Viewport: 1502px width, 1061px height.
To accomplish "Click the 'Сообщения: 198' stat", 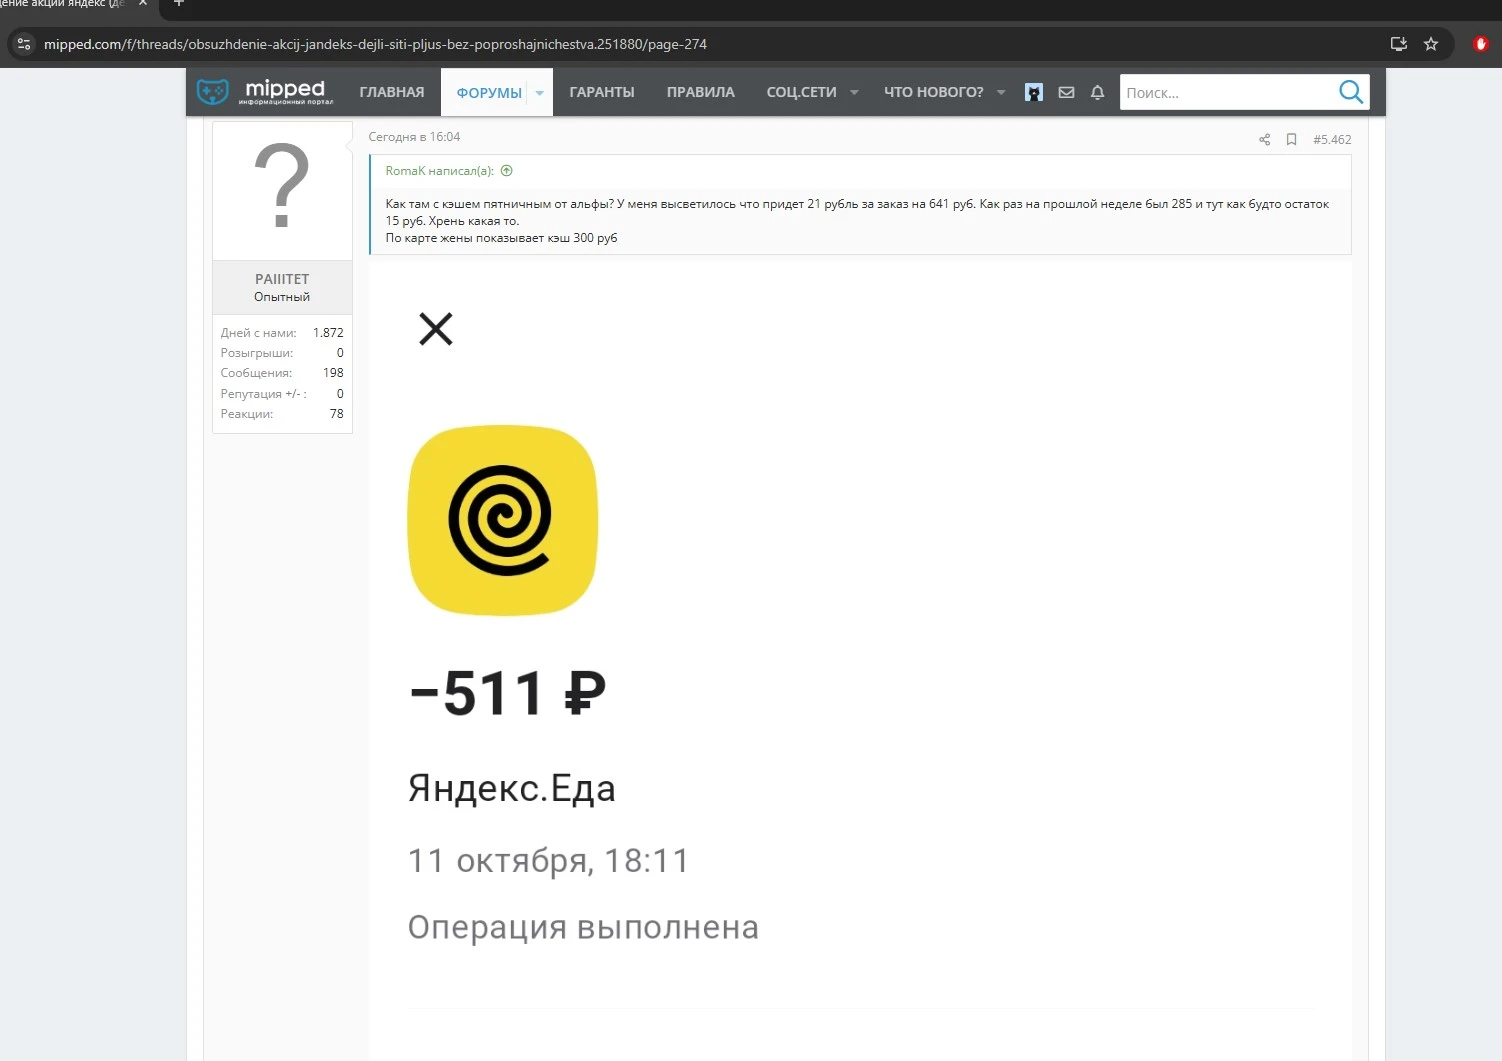I will point(282,373).
